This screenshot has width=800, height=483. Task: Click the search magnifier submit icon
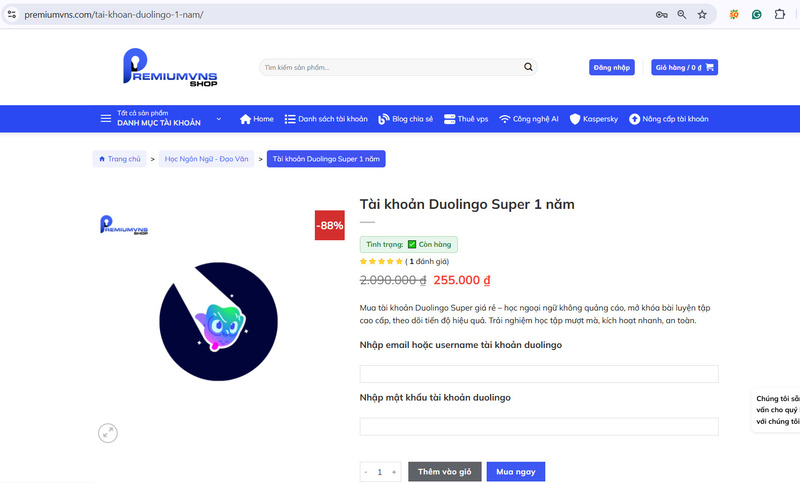(x=528, y=67)
